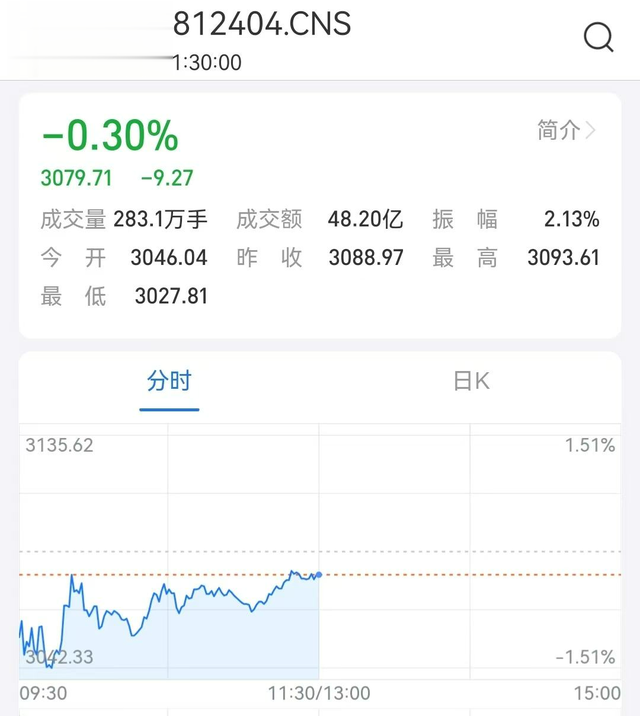This screenshot has height=716, width=640.
Task: Open the search magnifier icon
Action: [598, 37]
